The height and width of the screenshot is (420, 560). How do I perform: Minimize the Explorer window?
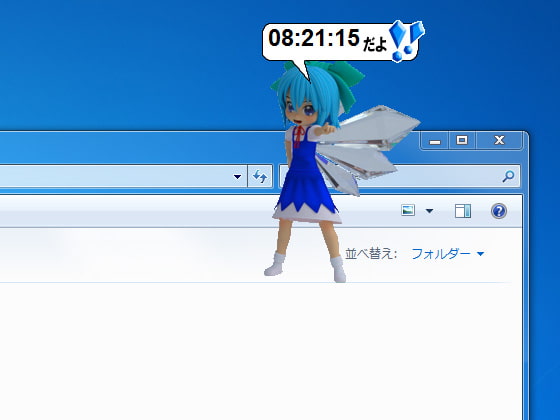[435, 141]
